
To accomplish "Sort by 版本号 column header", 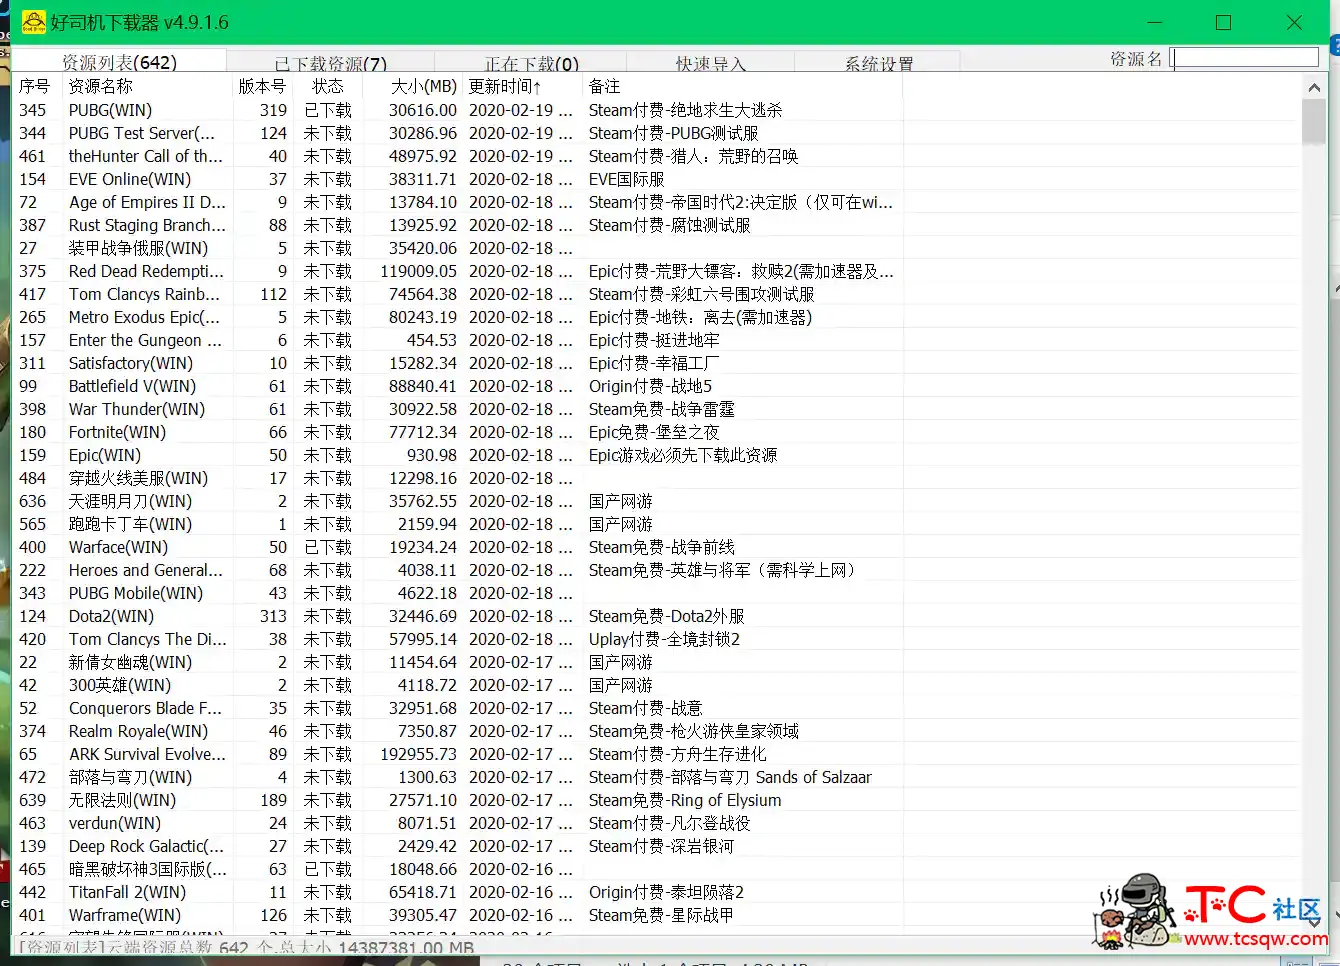I will [262, 87].
